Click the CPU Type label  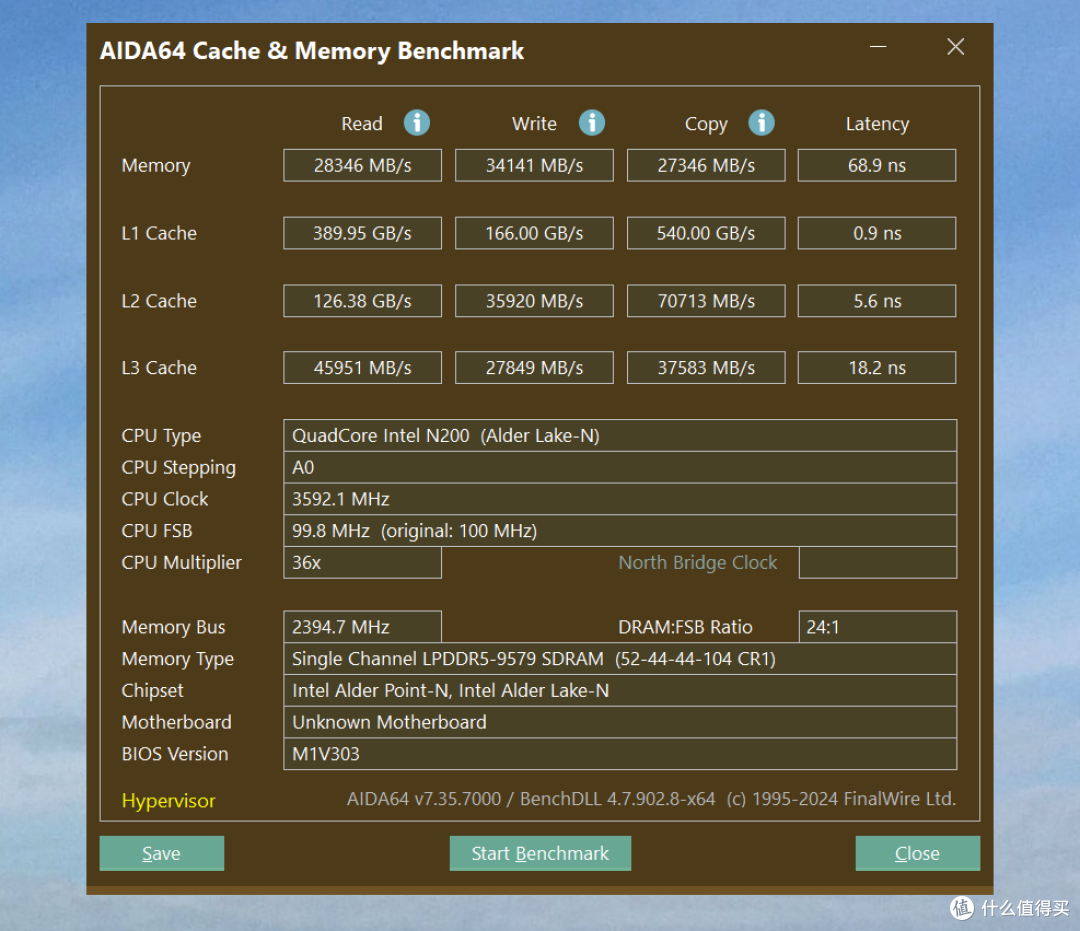pyautogui.click(x=161, y=437)
